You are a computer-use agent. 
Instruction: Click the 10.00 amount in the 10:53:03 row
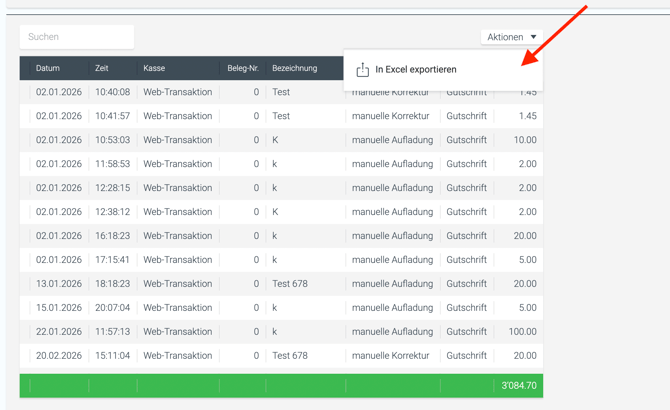click(524, 140)
